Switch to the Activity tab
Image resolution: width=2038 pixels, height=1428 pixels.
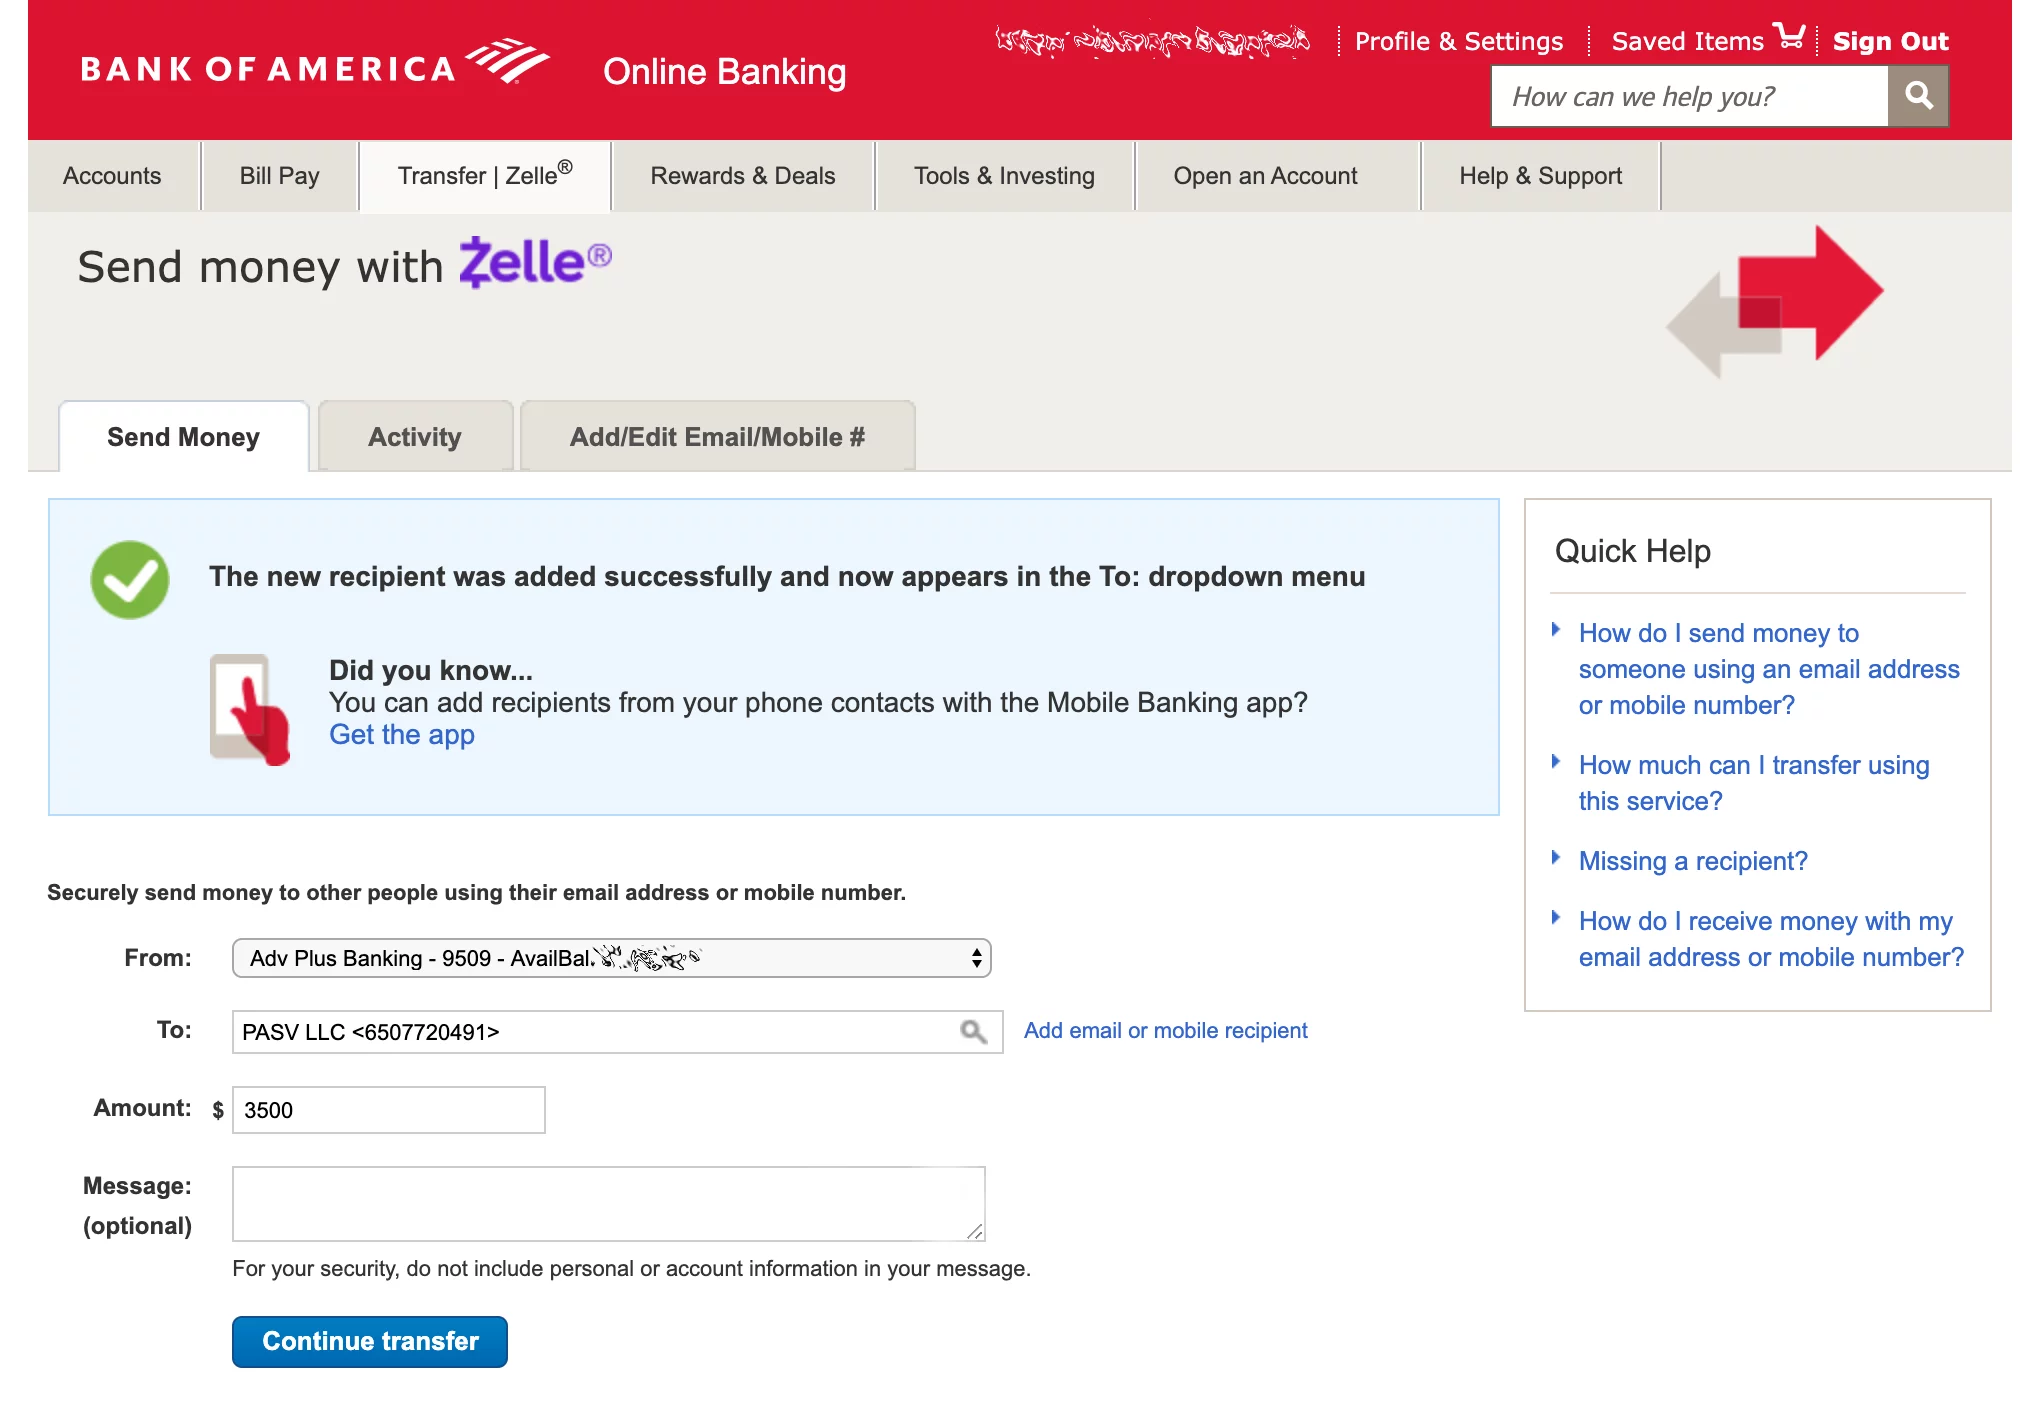[x=415, y=437]
